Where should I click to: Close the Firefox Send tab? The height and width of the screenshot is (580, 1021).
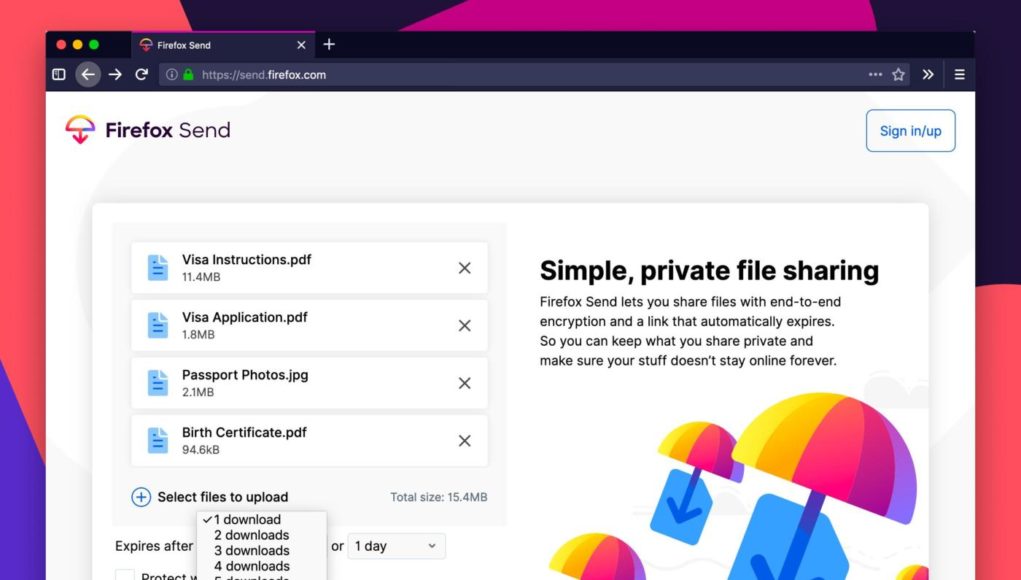tap(301, 45)
